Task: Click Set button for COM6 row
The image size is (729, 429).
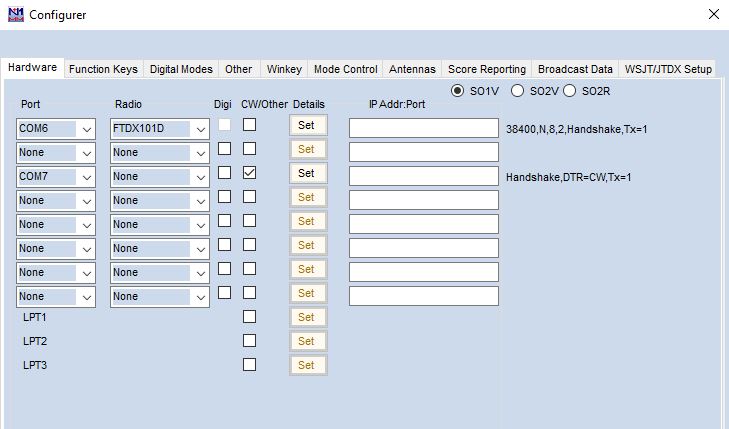Action: [x=306, y=125]
